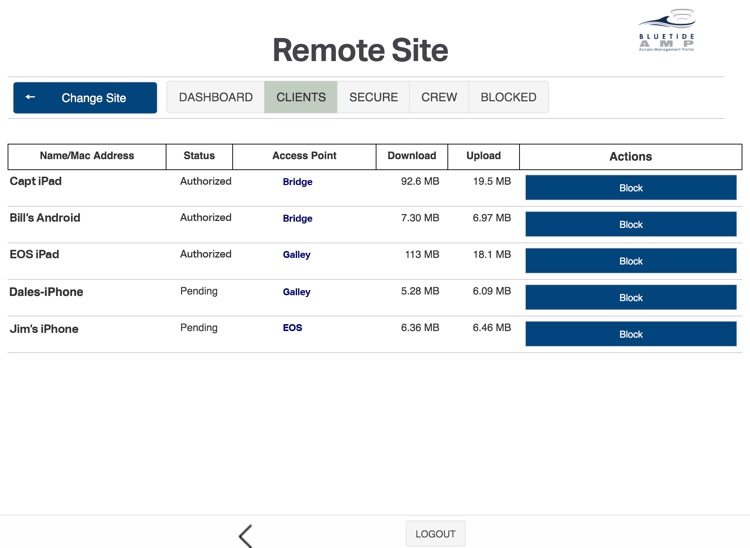Block Dales-iPhone pending client

(630, 298)
